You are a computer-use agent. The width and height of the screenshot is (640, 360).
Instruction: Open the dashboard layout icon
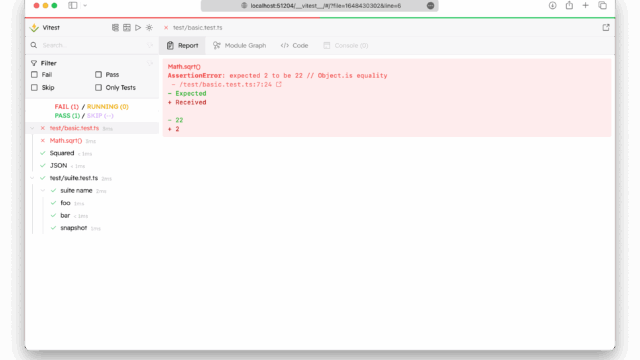(127, 28)
